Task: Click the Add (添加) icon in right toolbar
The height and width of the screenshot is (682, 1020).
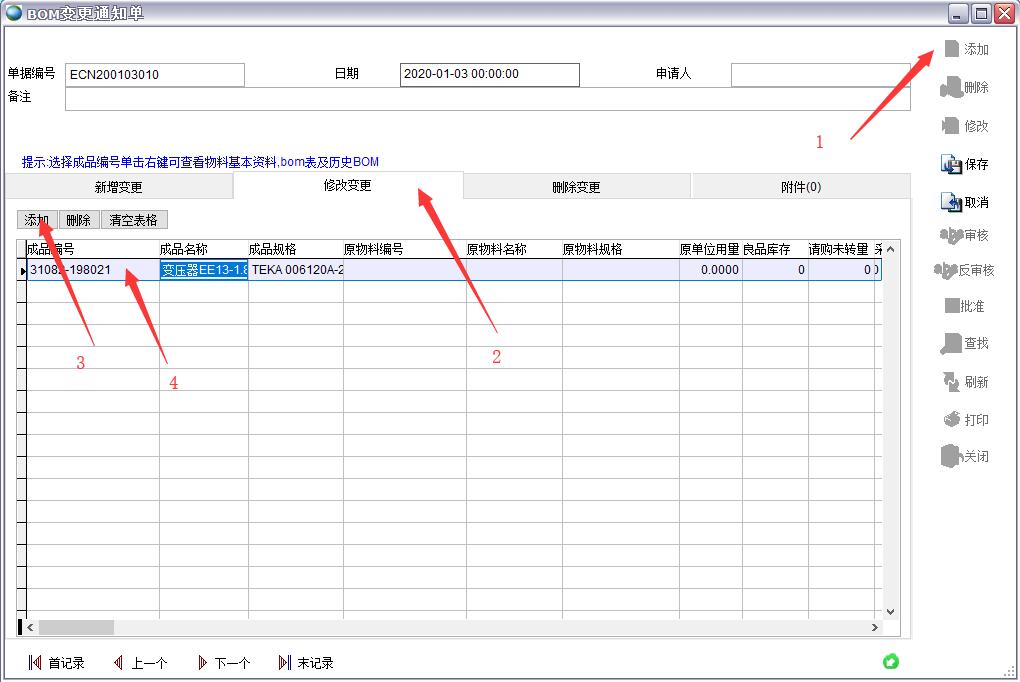Action: tap(951, 49)
